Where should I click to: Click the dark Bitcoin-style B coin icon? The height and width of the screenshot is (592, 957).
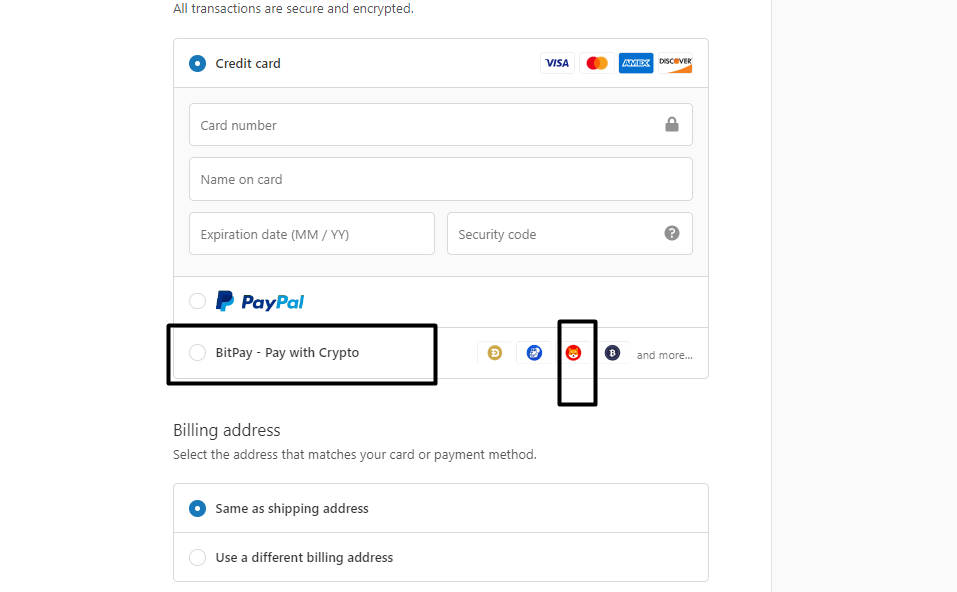[x=612, y=353]
